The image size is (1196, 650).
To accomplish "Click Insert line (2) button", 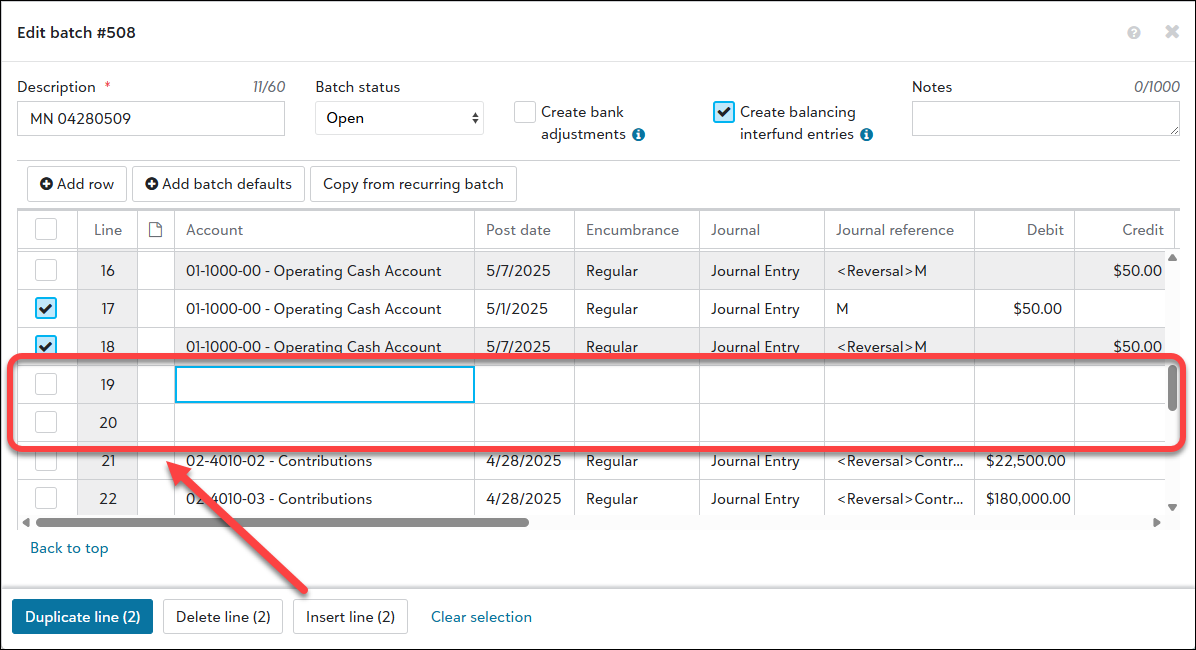I will click(350, 616).
